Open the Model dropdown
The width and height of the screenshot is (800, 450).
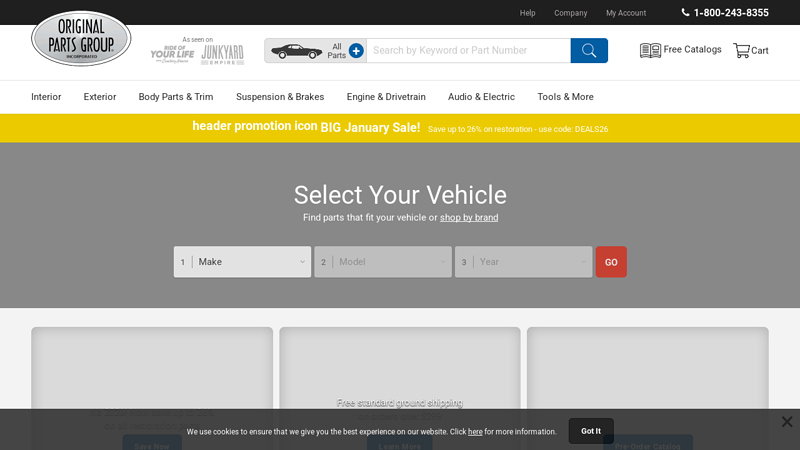click(383, 262)
